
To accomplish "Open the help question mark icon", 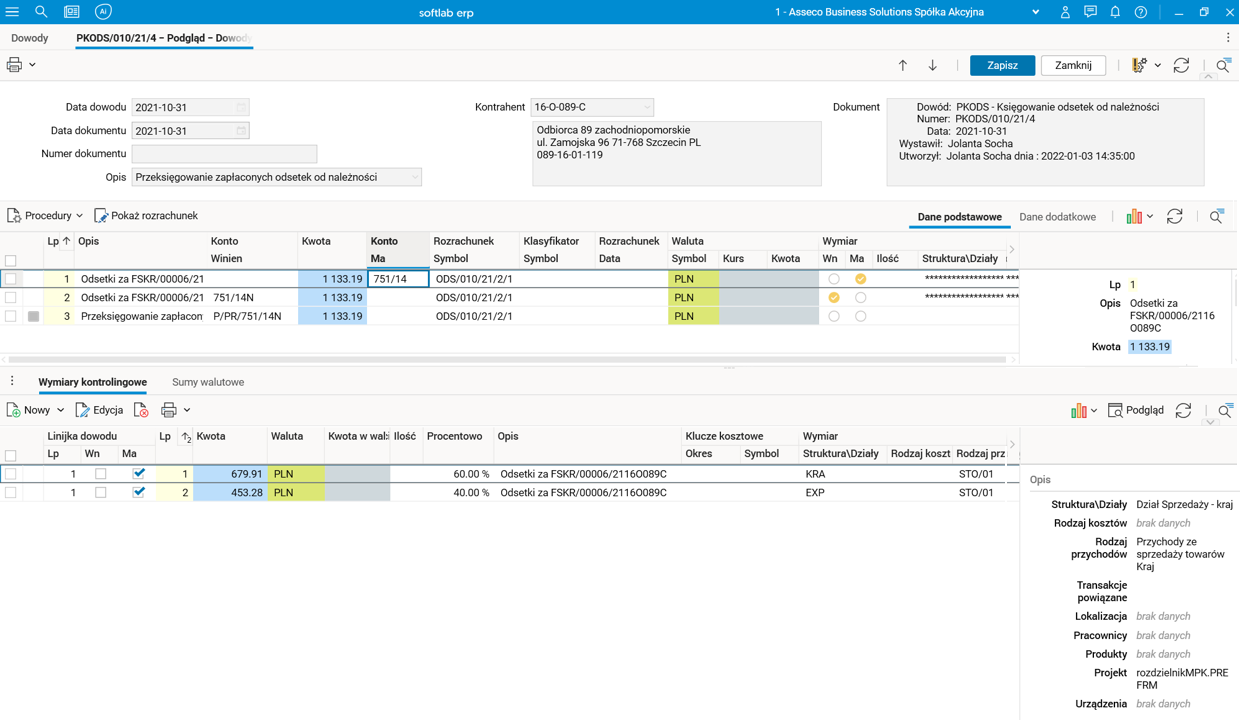I will click(x=1141, y=12).
